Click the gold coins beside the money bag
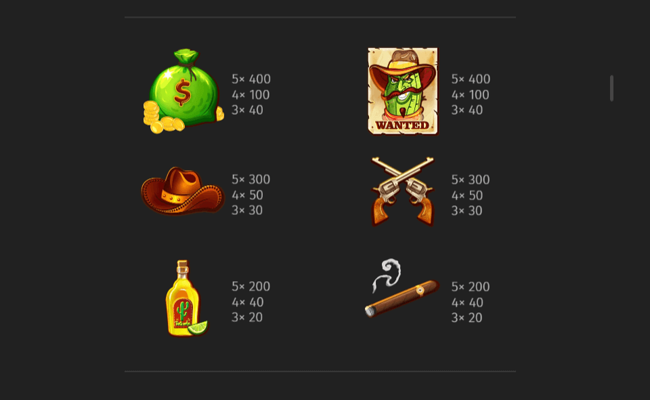Viewport: 650px width, 400px height. 162,119
